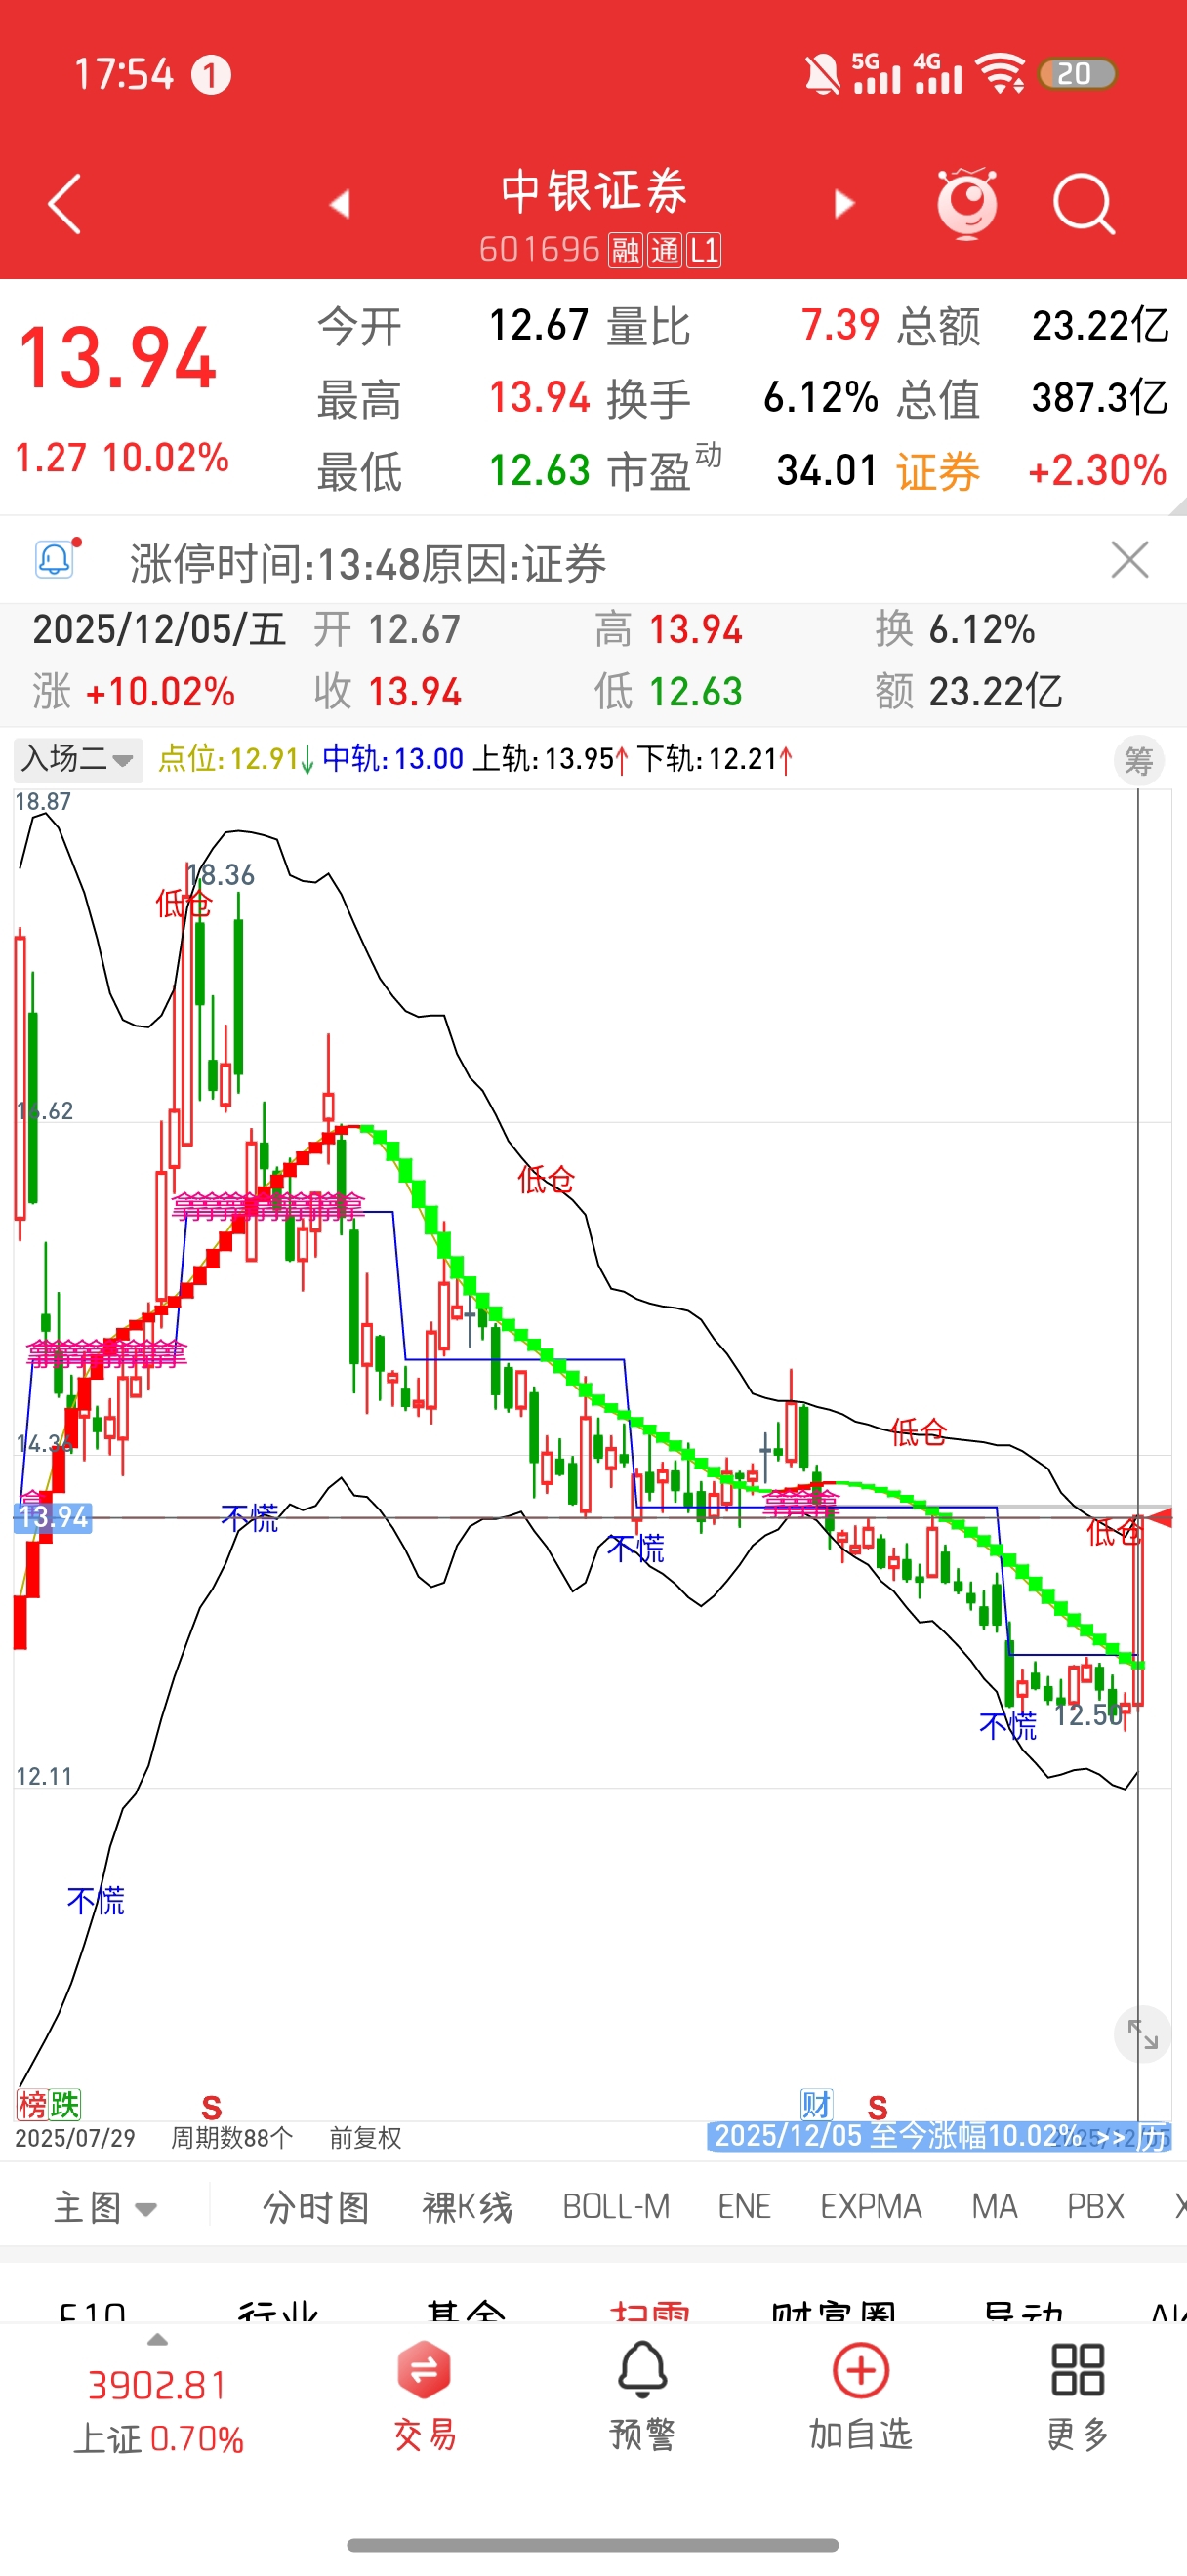Viewport: 1187px width, 2576px height.
Task: Open the robot assistant icon
Action: point(967,203)
